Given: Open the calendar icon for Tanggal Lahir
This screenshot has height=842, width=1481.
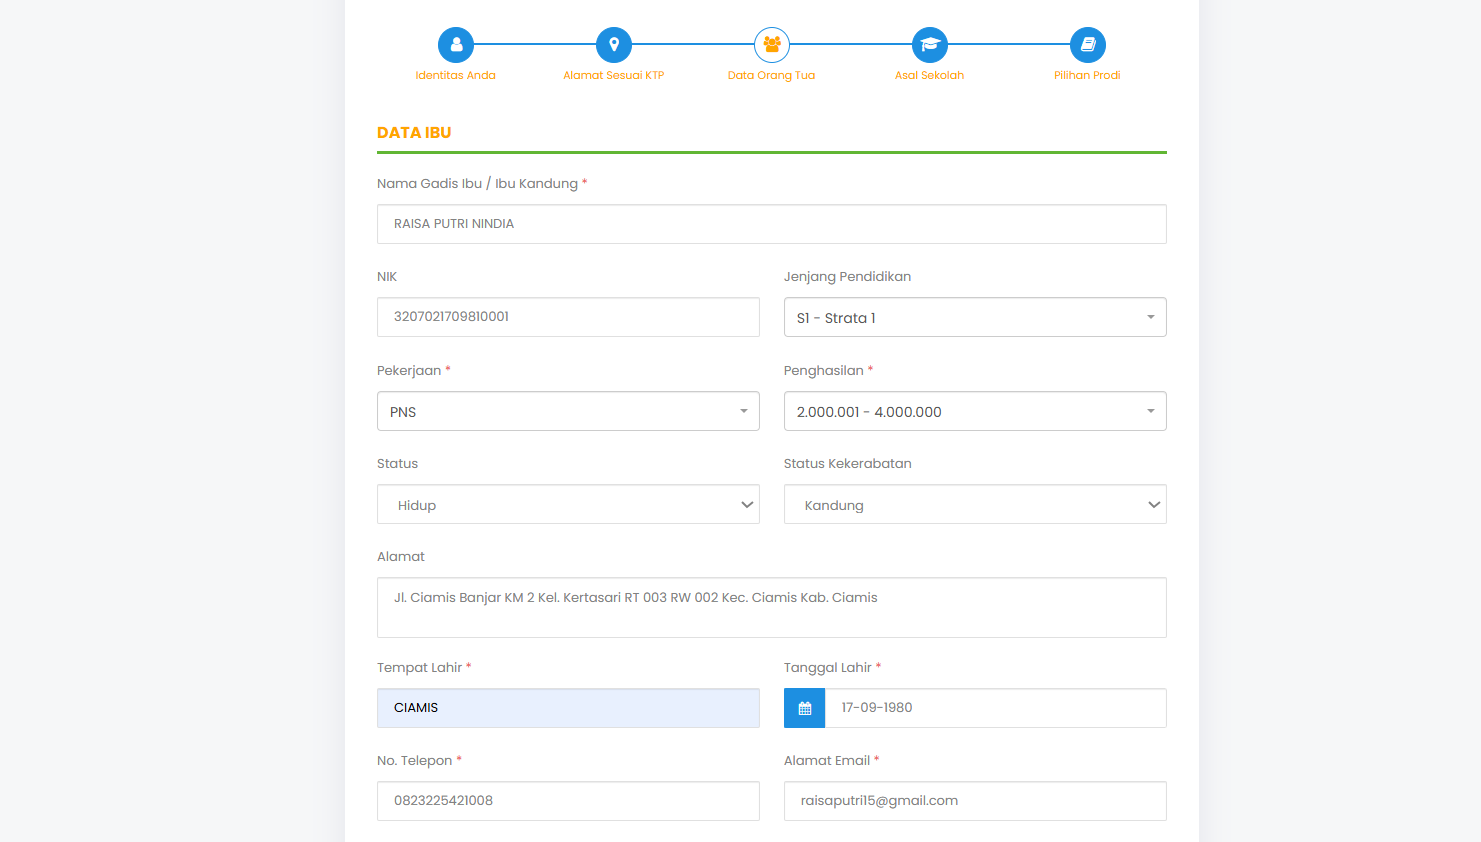Looking at the screenshot, I should coord(805,708).
